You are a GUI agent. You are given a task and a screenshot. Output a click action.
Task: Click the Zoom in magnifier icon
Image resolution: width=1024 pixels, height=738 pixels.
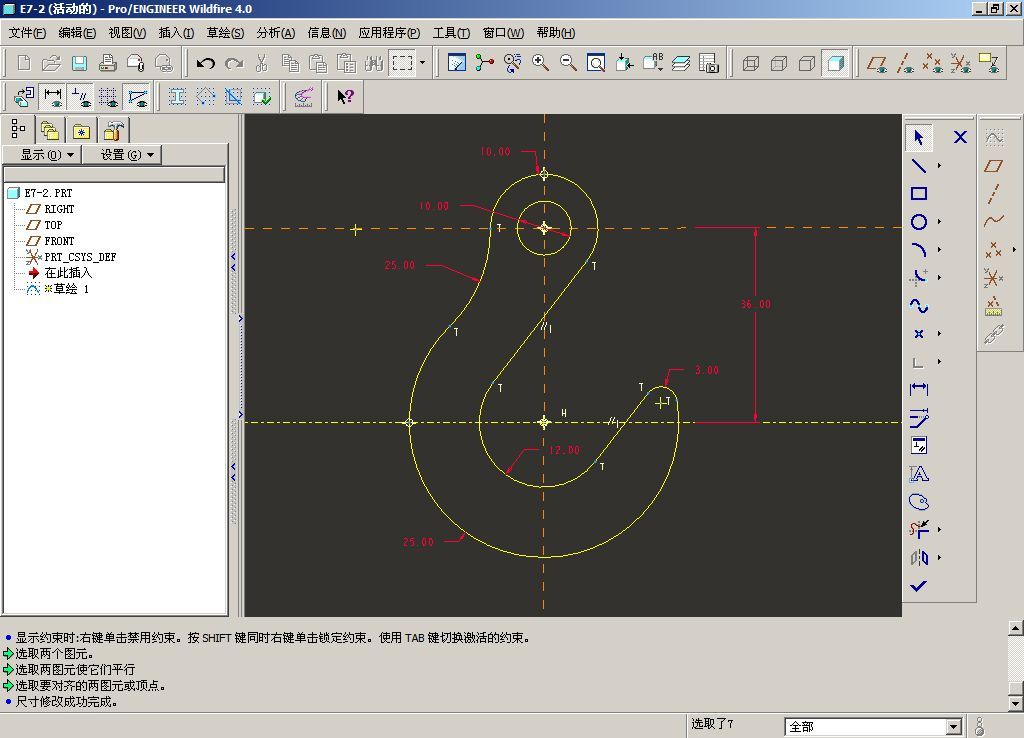point(540,63)
